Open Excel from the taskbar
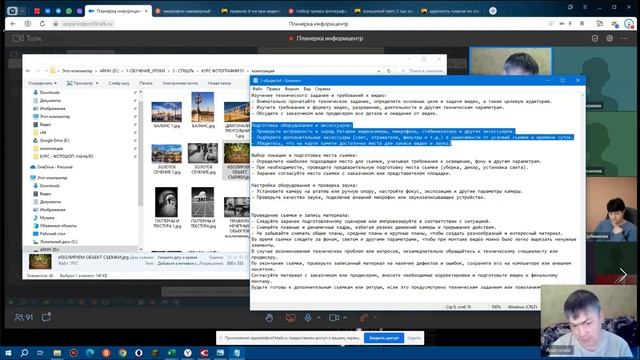 [171, 353]
